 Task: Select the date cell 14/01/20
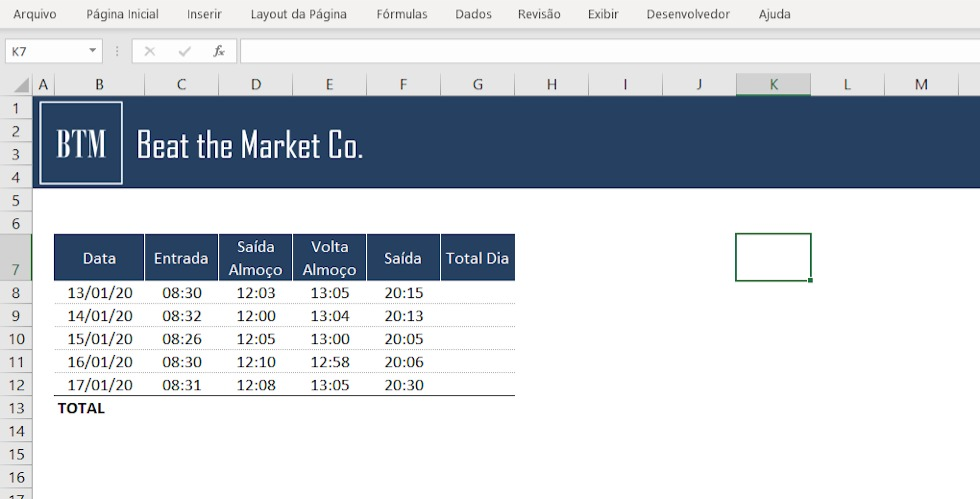pyautogui.click(x=99, y=316)
